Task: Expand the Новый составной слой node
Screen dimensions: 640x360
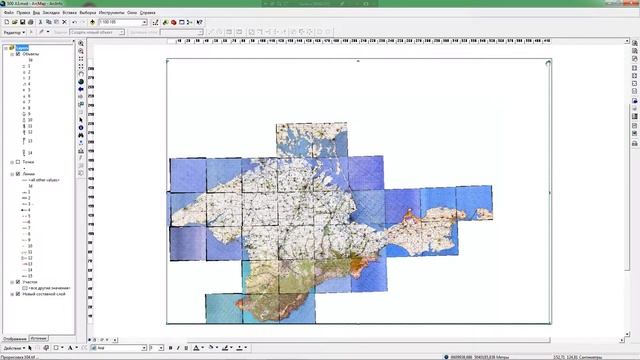Action: click(x=12, y=294)
